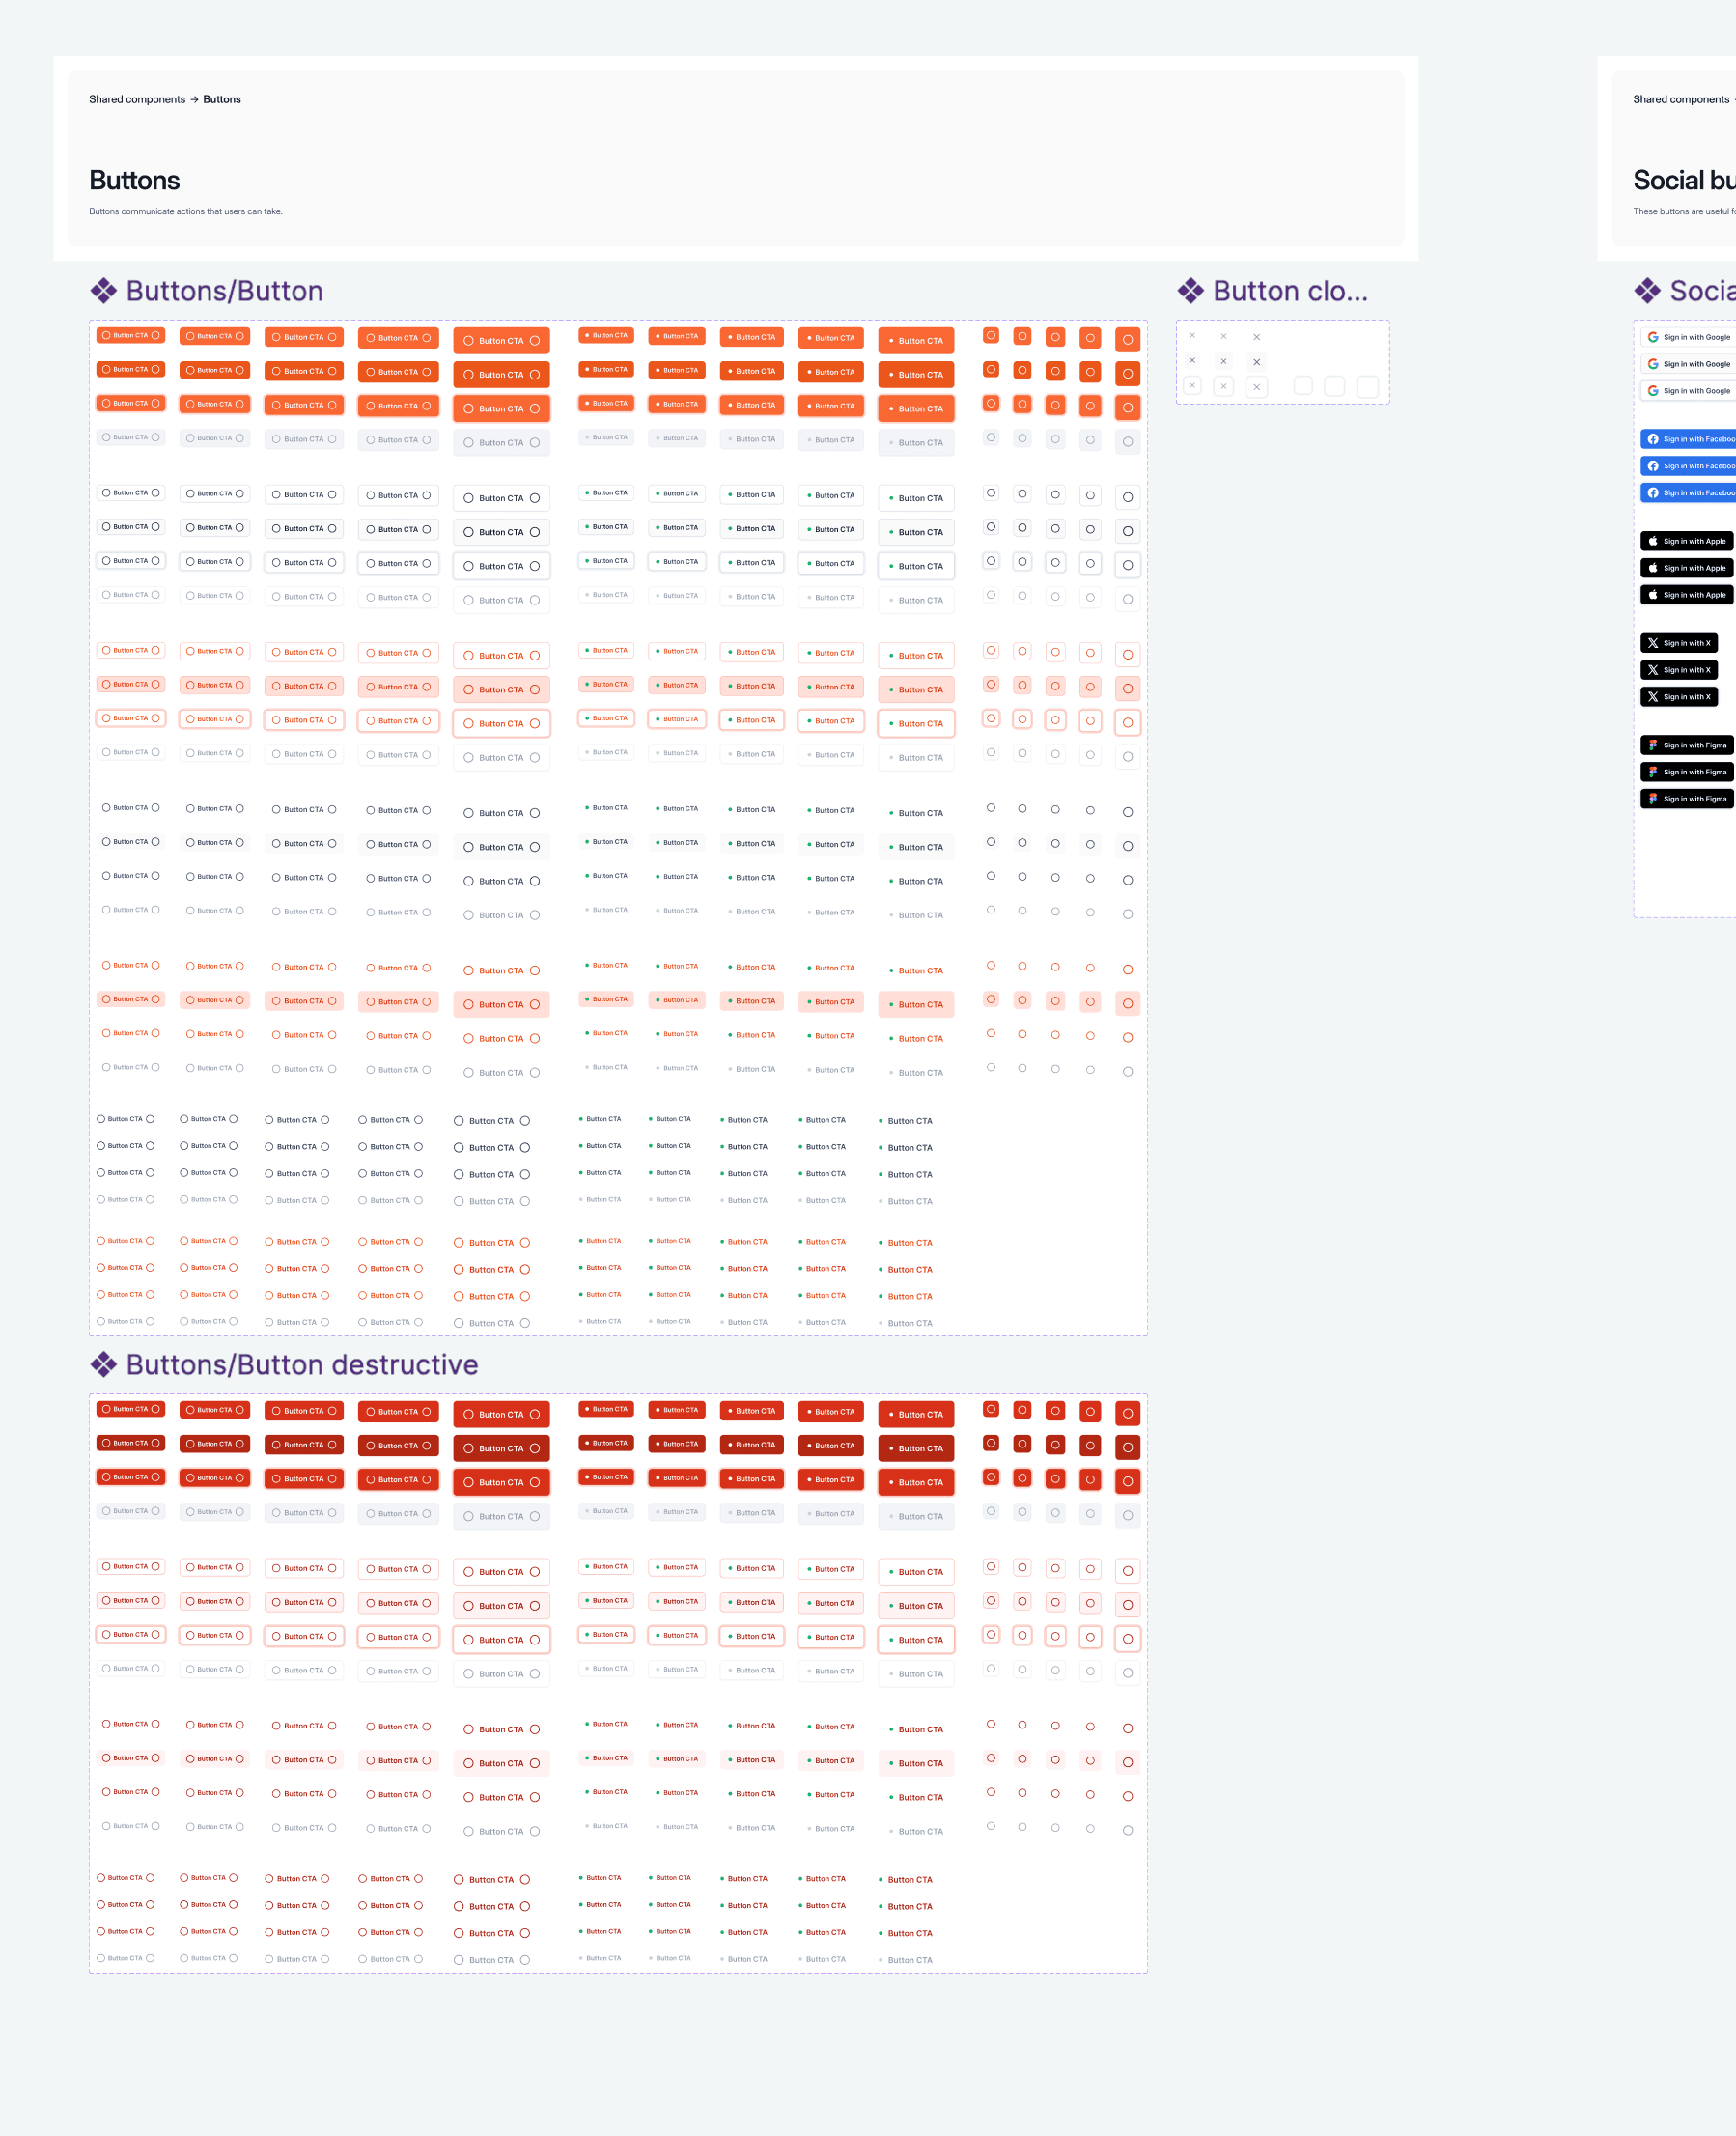Click the largest close X in the top row of Button close set

point(1257,337)
